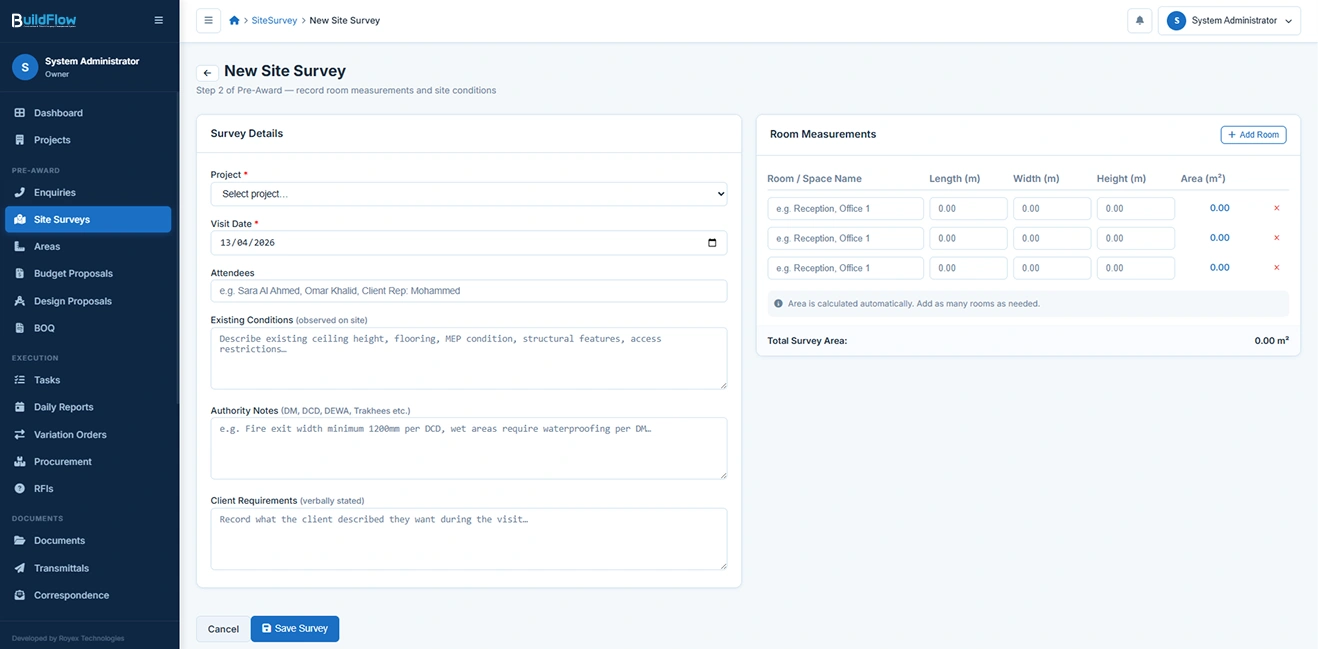Delete the third room measurement row
Screen dimensions: 1318x649
coord(1276,268)
